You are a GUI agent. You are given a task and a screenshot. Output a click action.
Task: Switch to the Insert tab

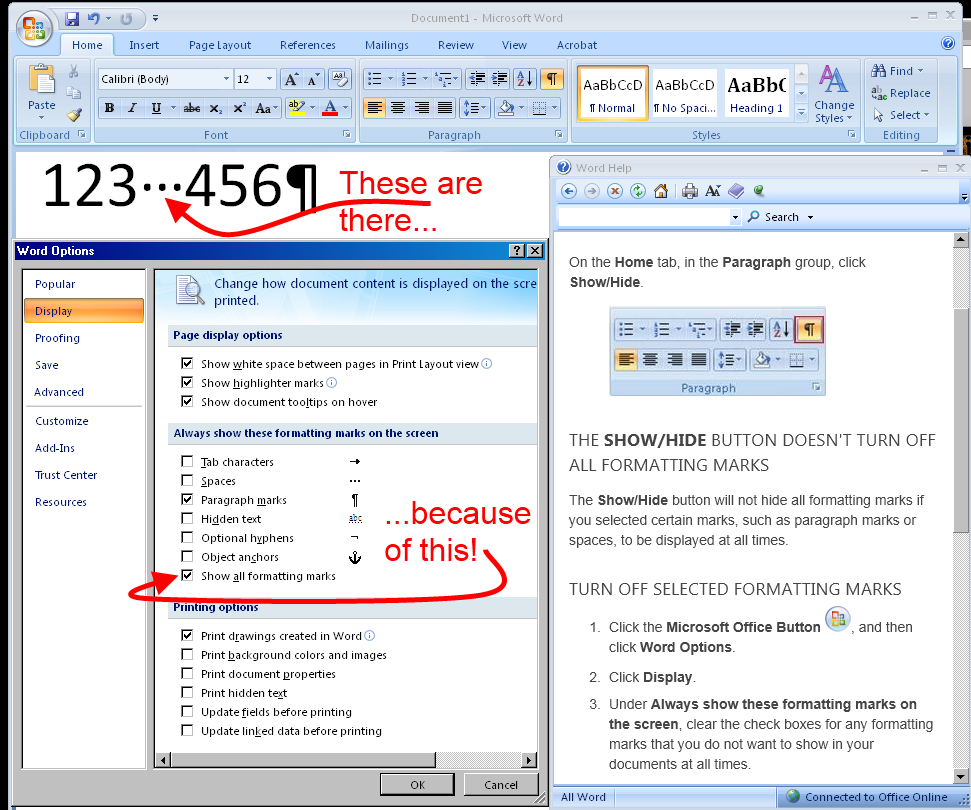coord(144,45)
